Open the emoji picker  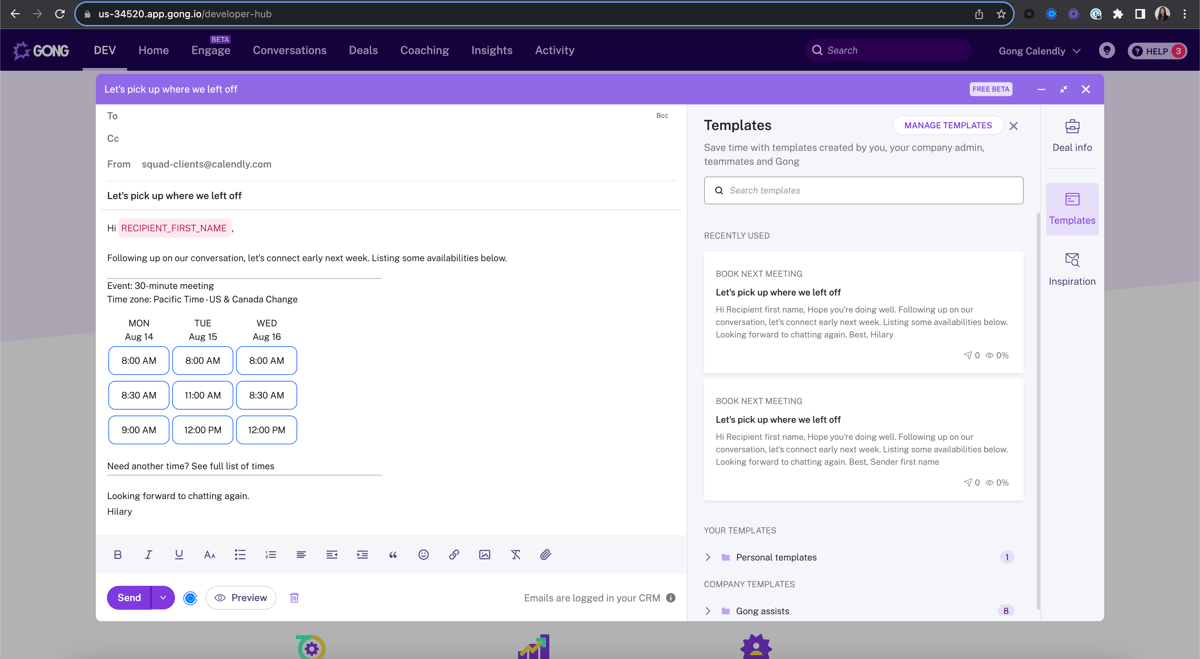click(x=423, y=555)
